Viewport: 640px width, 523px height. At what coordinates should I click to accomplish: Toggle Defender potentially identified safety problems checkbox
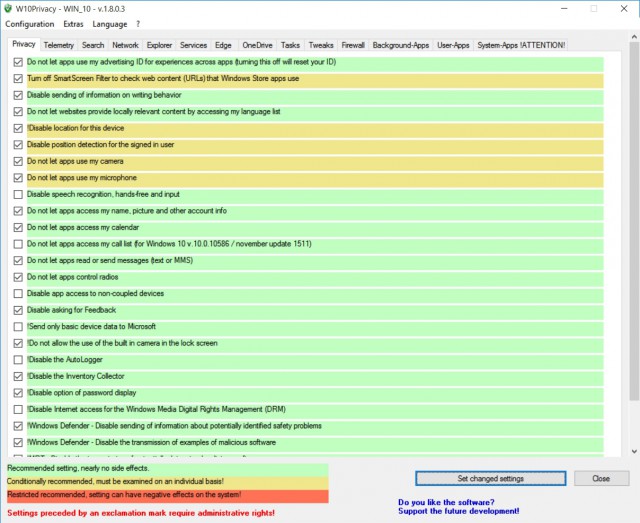point(18,426)
